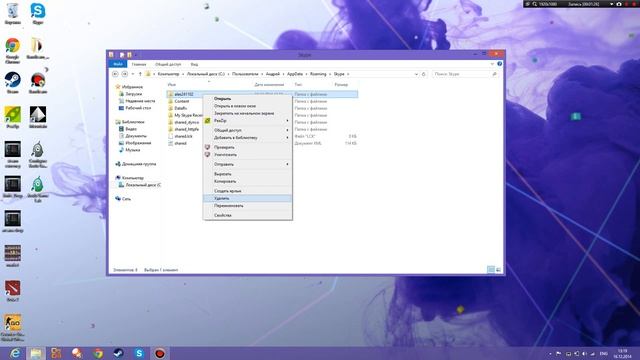This screenshot has width=640, height=360.
Task: Expand Добавить в библиотеку submenu
Action: tap(247, 138)
